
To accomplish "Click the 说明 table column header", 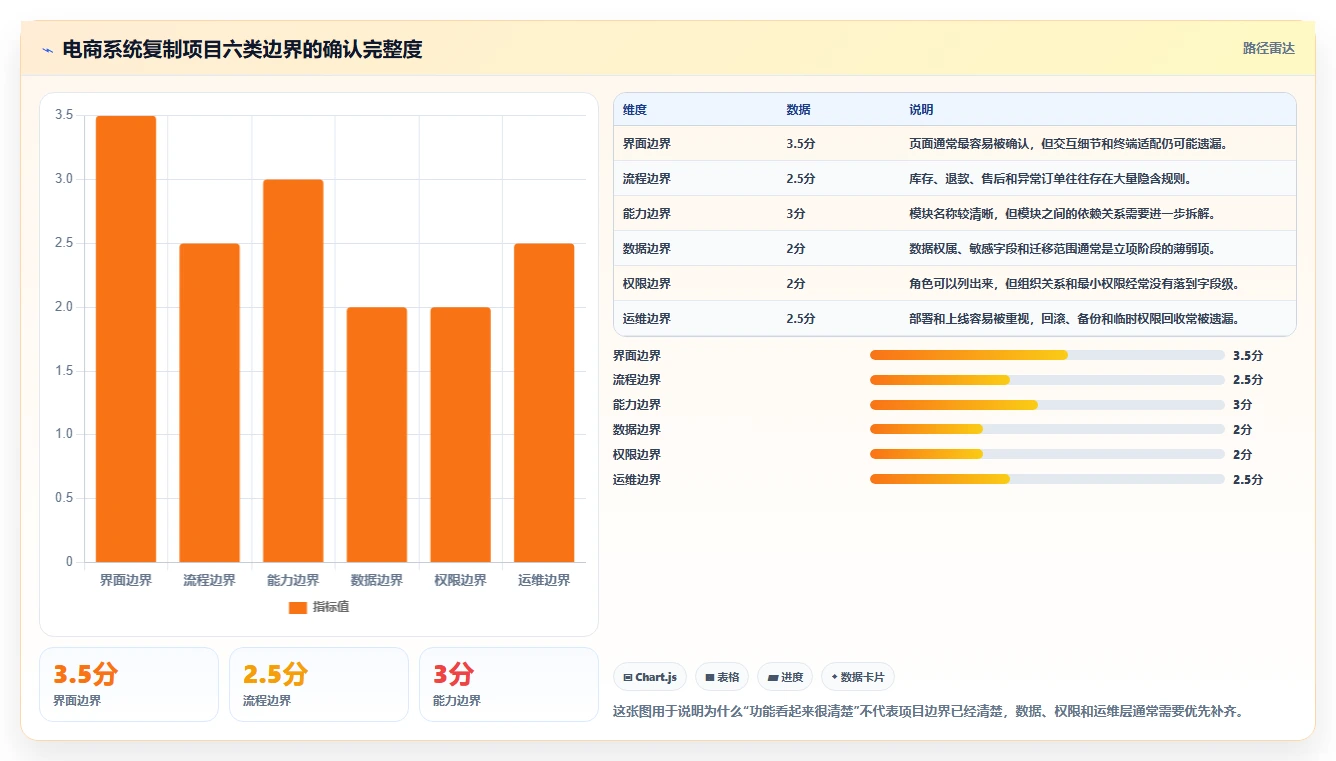I will 921,110.
